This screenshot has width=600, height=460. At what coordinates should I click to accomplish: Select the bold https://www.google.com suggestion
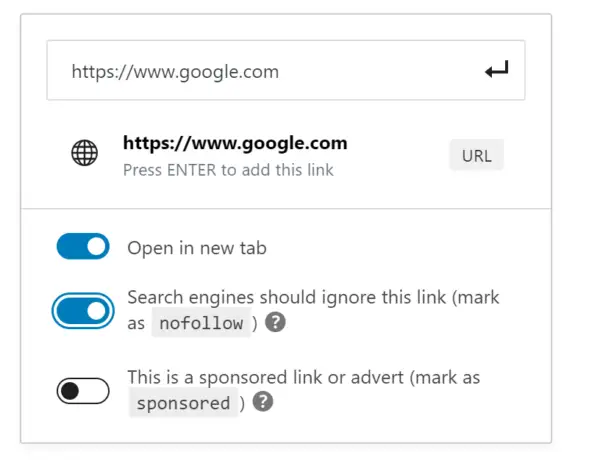click(x=235, y=144)
